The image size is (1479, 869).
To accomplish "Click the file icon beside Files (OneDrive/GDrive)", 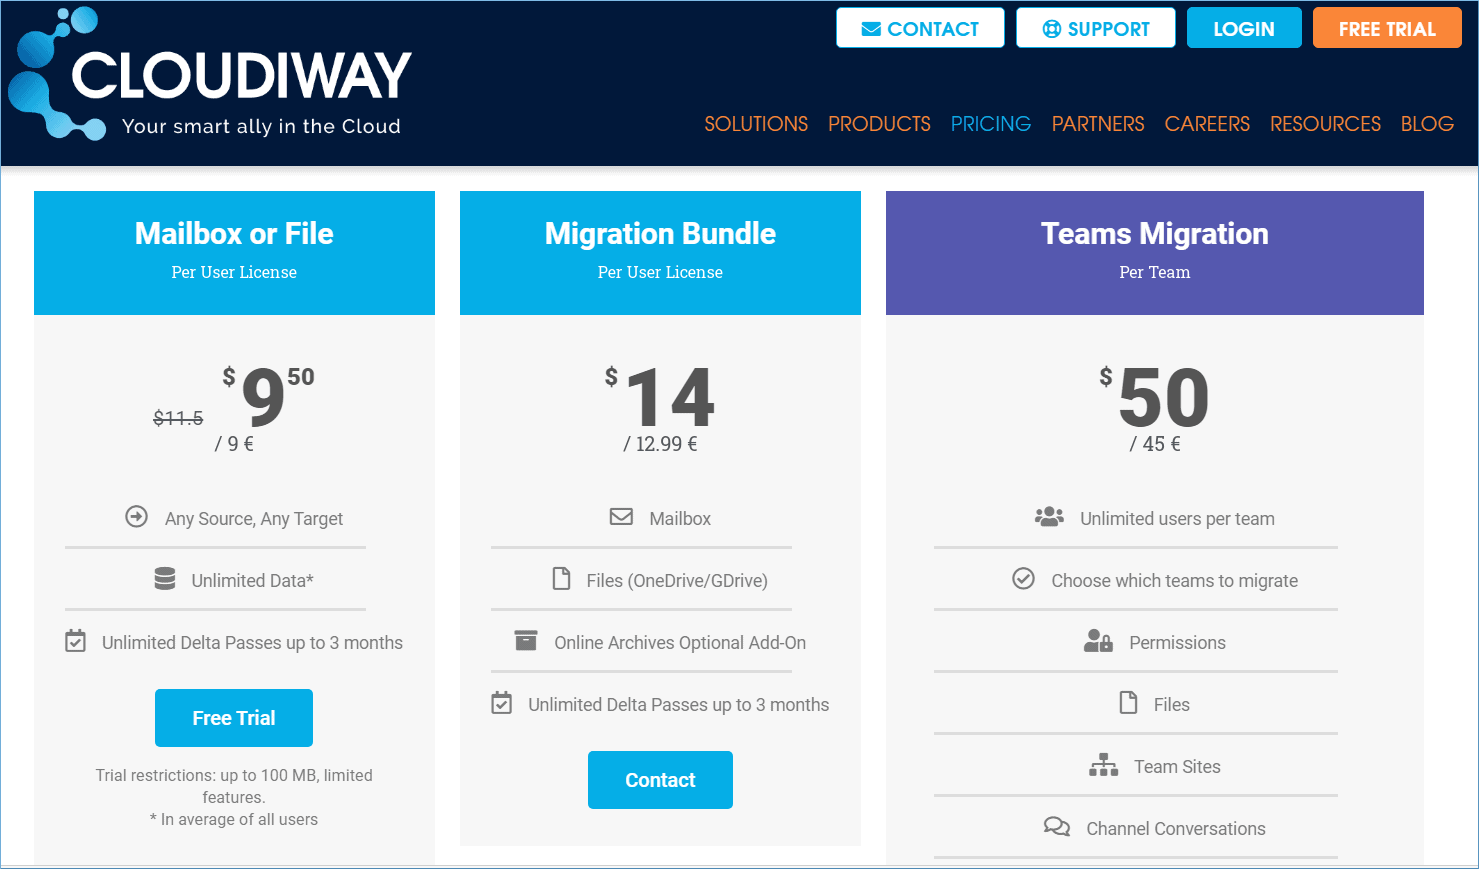I will click(x=562, y=579).
